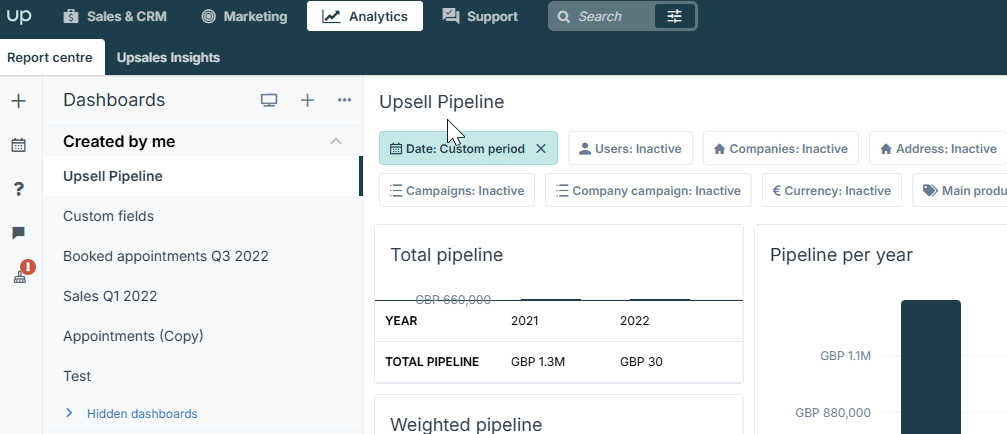Click the Pipeline per year chart title
1007x434 pixels.
(841, 255)
